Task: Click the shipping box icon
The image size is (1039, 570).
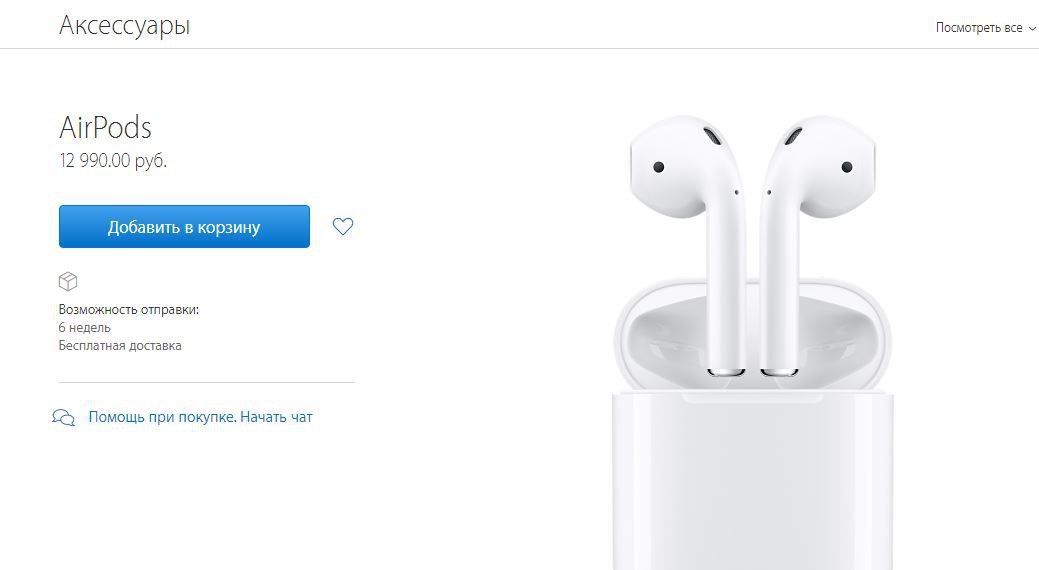Action: (68, 282)
